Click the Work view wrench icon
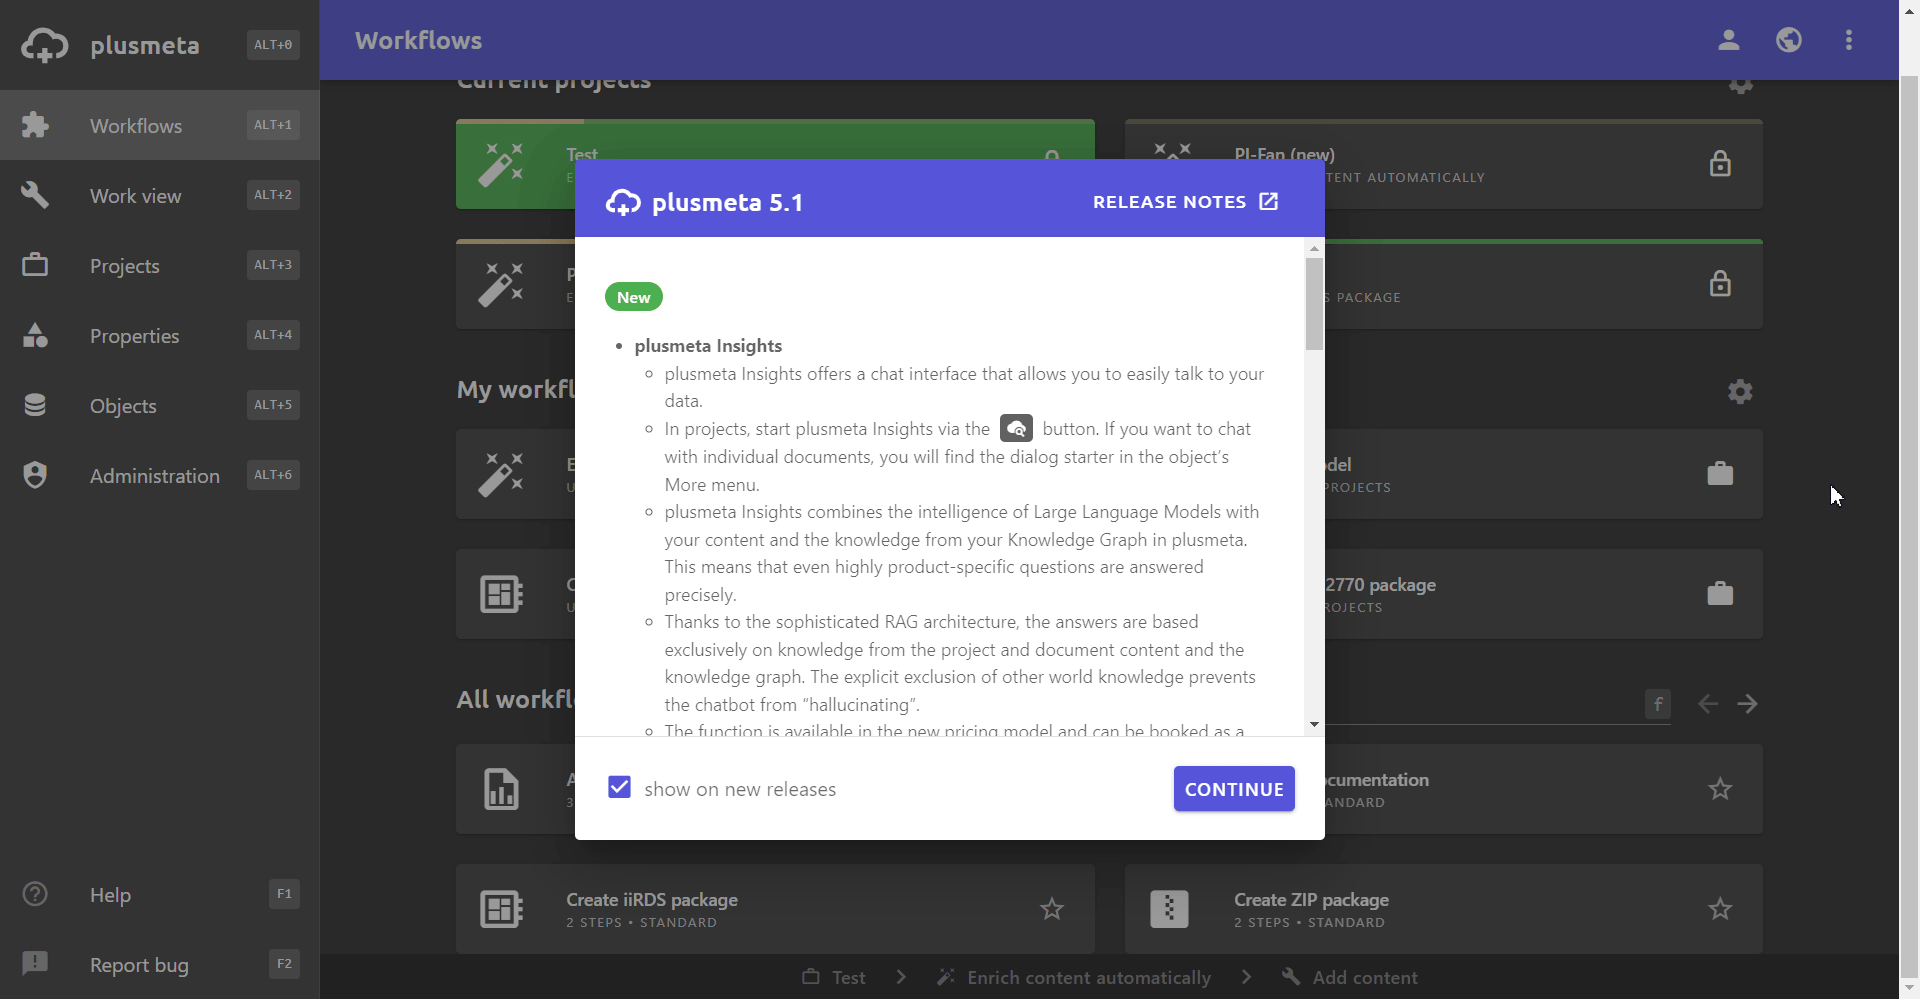Screen dimensions: 1920x999 [35, 195]
